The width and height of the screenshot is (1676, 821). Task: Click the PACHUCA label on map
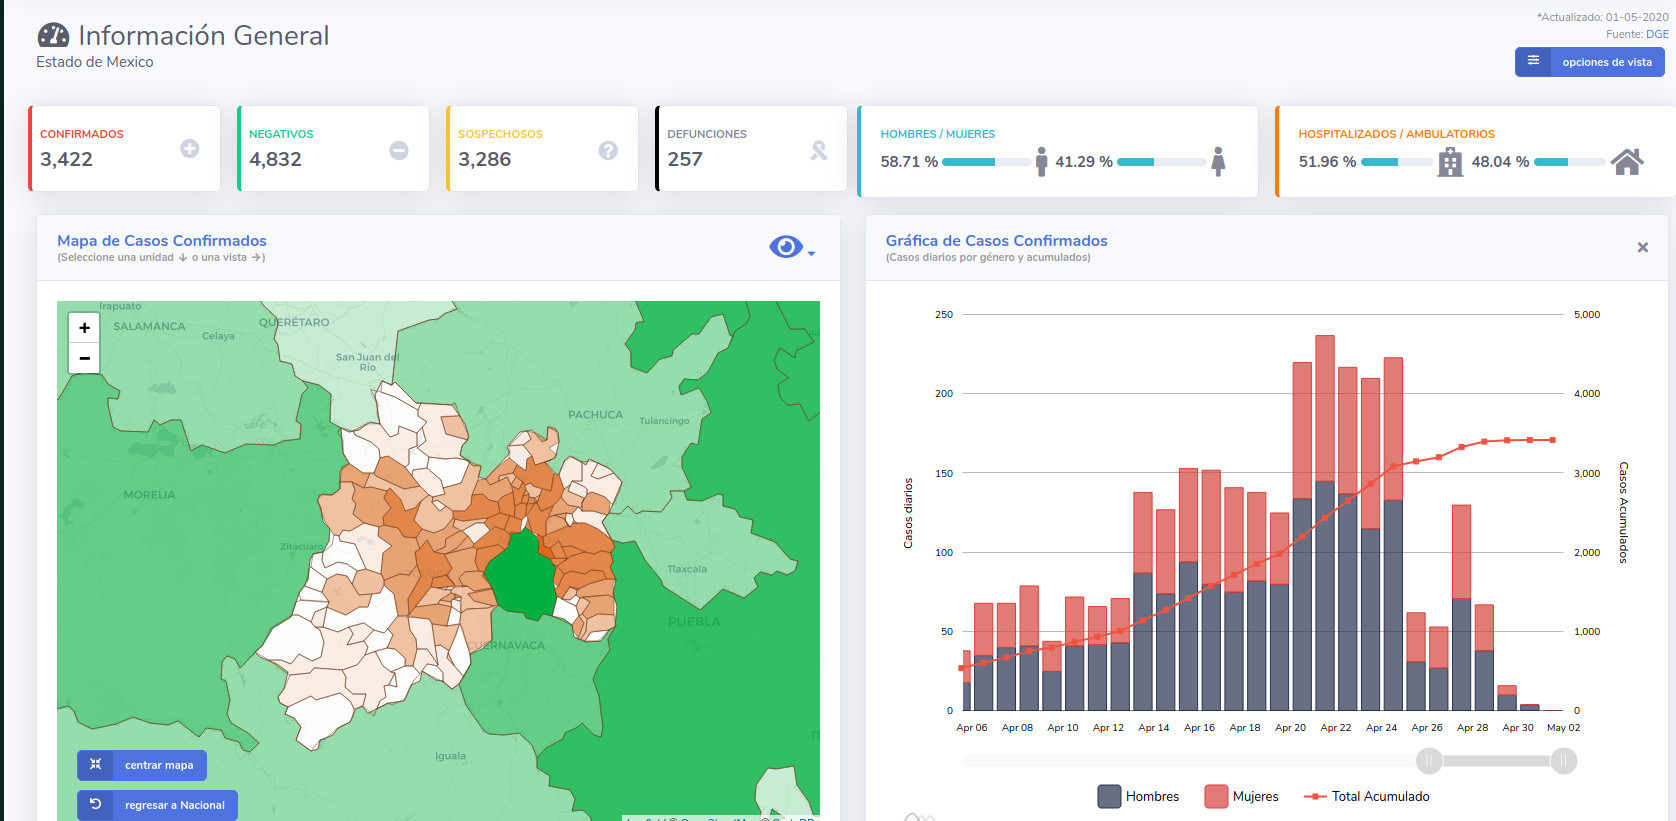pos(595,415)
